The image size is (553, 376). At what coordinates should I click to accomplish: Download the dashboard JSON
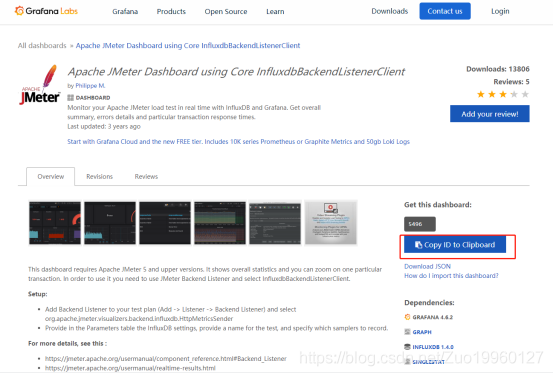[x=427, y=266]
